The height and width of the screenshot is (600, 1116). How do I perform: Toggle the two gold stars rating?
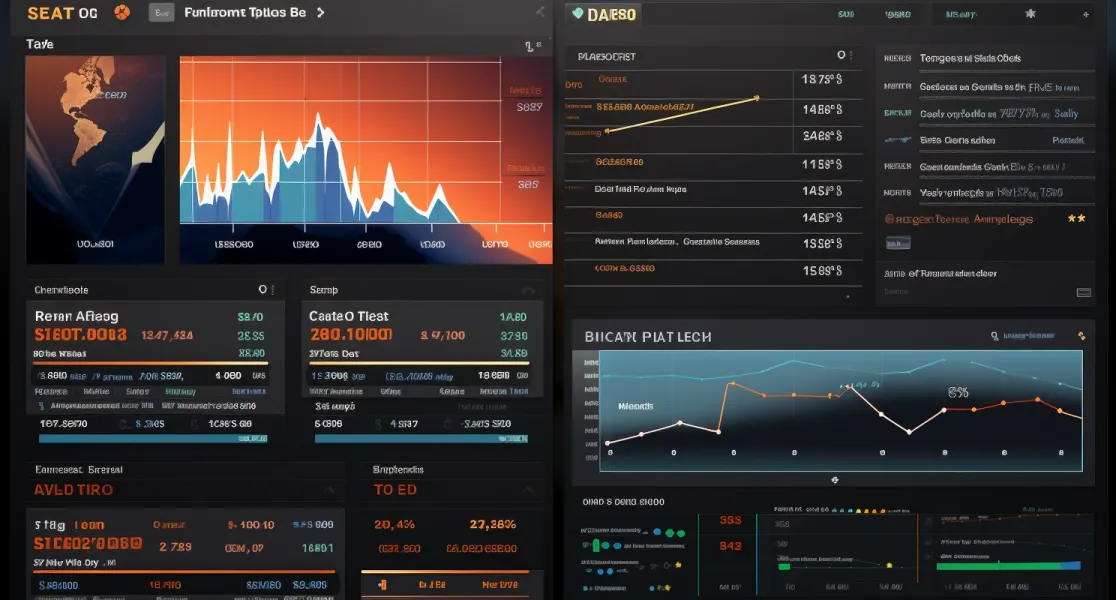tap(1076, 219)
